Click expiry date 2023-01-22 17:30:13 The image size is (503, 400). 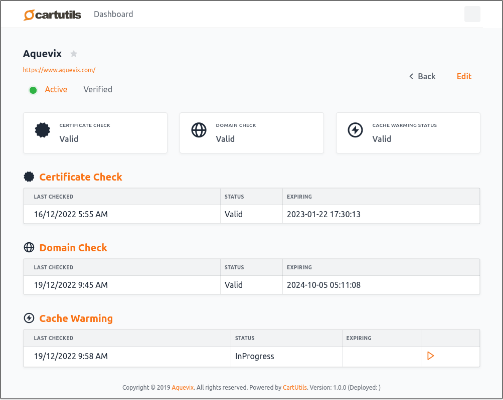click(x=324, y=214)
